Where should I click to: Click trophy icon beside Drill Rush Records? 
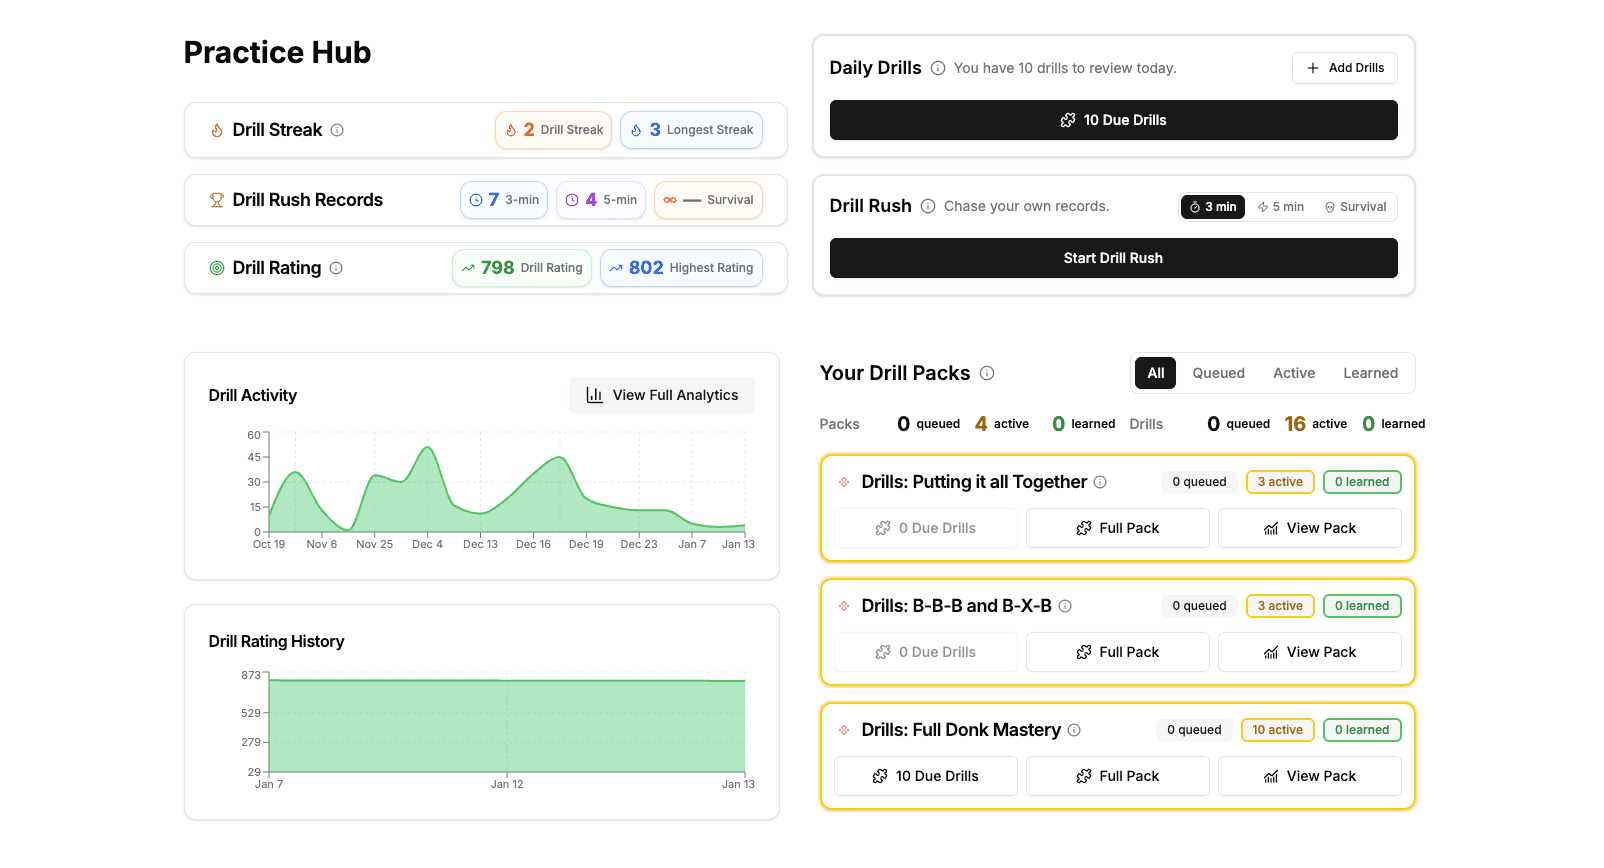tap(217, 200)
